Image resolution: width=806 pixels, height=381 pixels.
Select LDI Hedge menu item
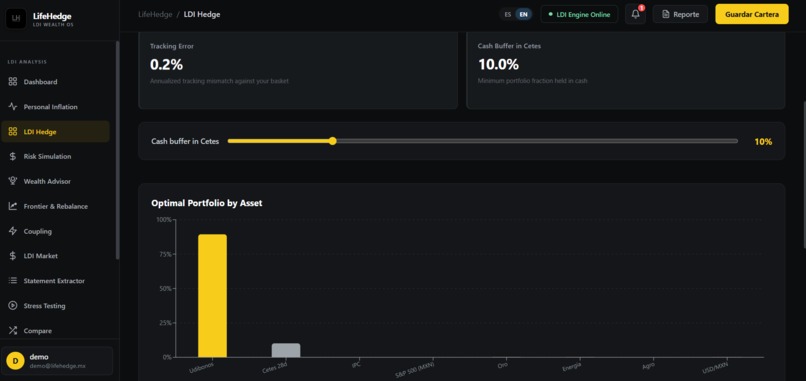pyautogui.click(x=56, y=132)
